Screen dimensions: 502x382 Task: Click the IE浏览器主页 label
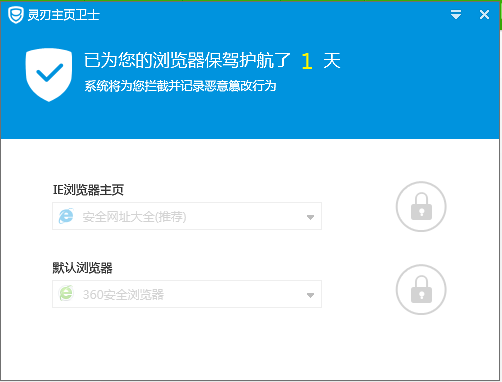(88, 190)
